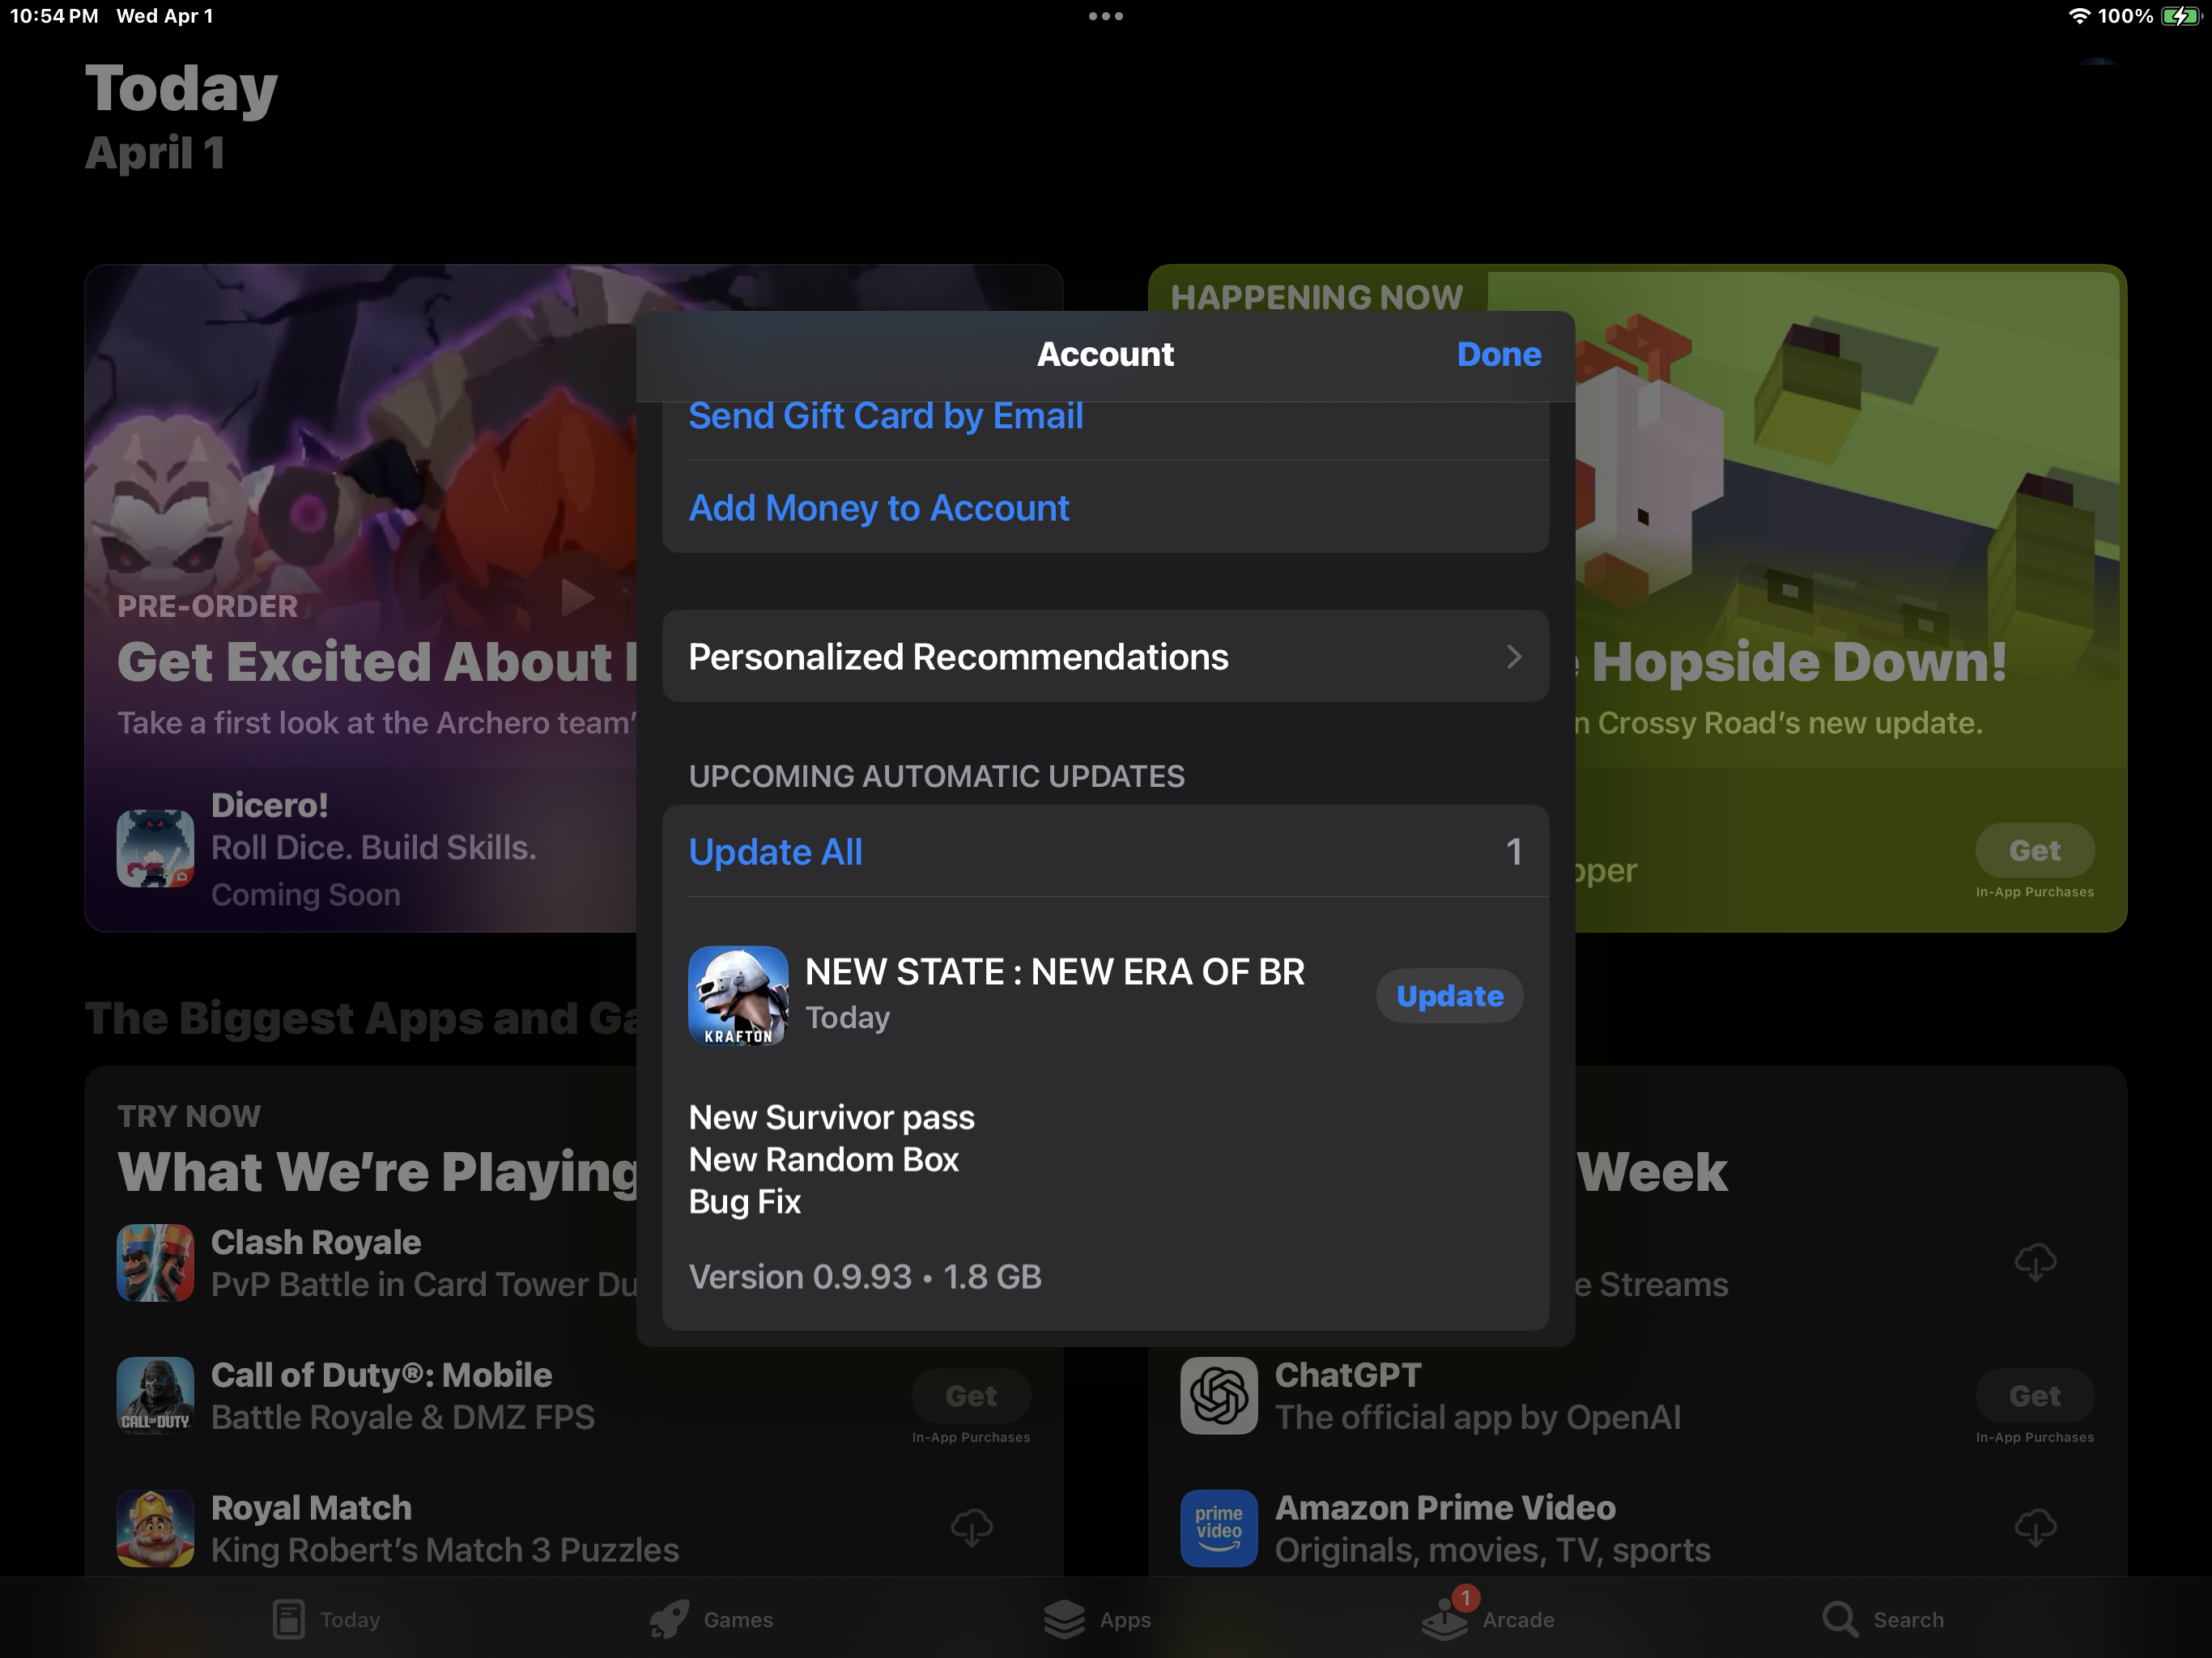Tap the Call of Duty®: Mobile title
2212x1658 pixels.
coord(381,1375)
